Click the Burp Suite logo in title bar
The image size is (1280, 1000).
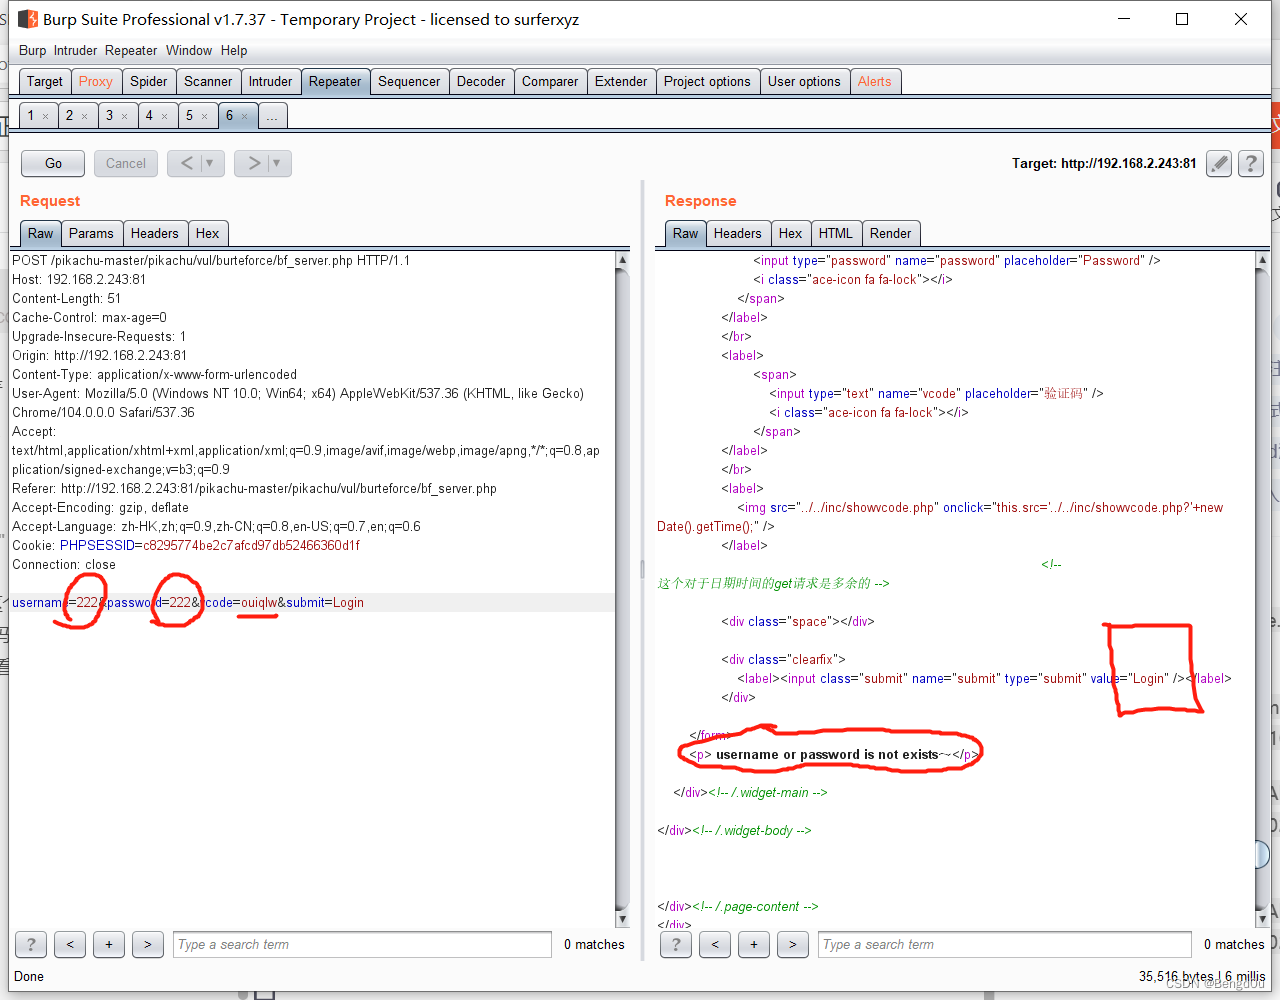[28, 19]
